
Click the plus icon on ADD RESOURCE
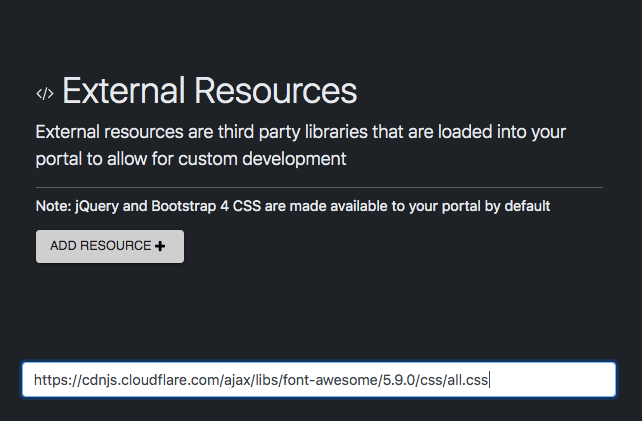pos(160,246)
